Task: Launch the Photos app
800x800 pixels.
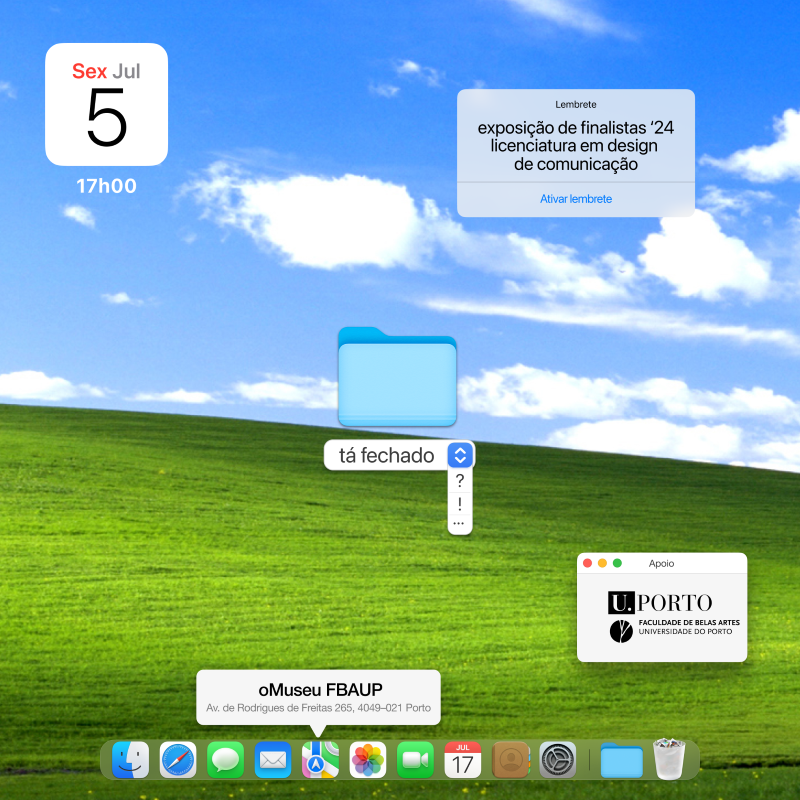Action: coord(367,760)
